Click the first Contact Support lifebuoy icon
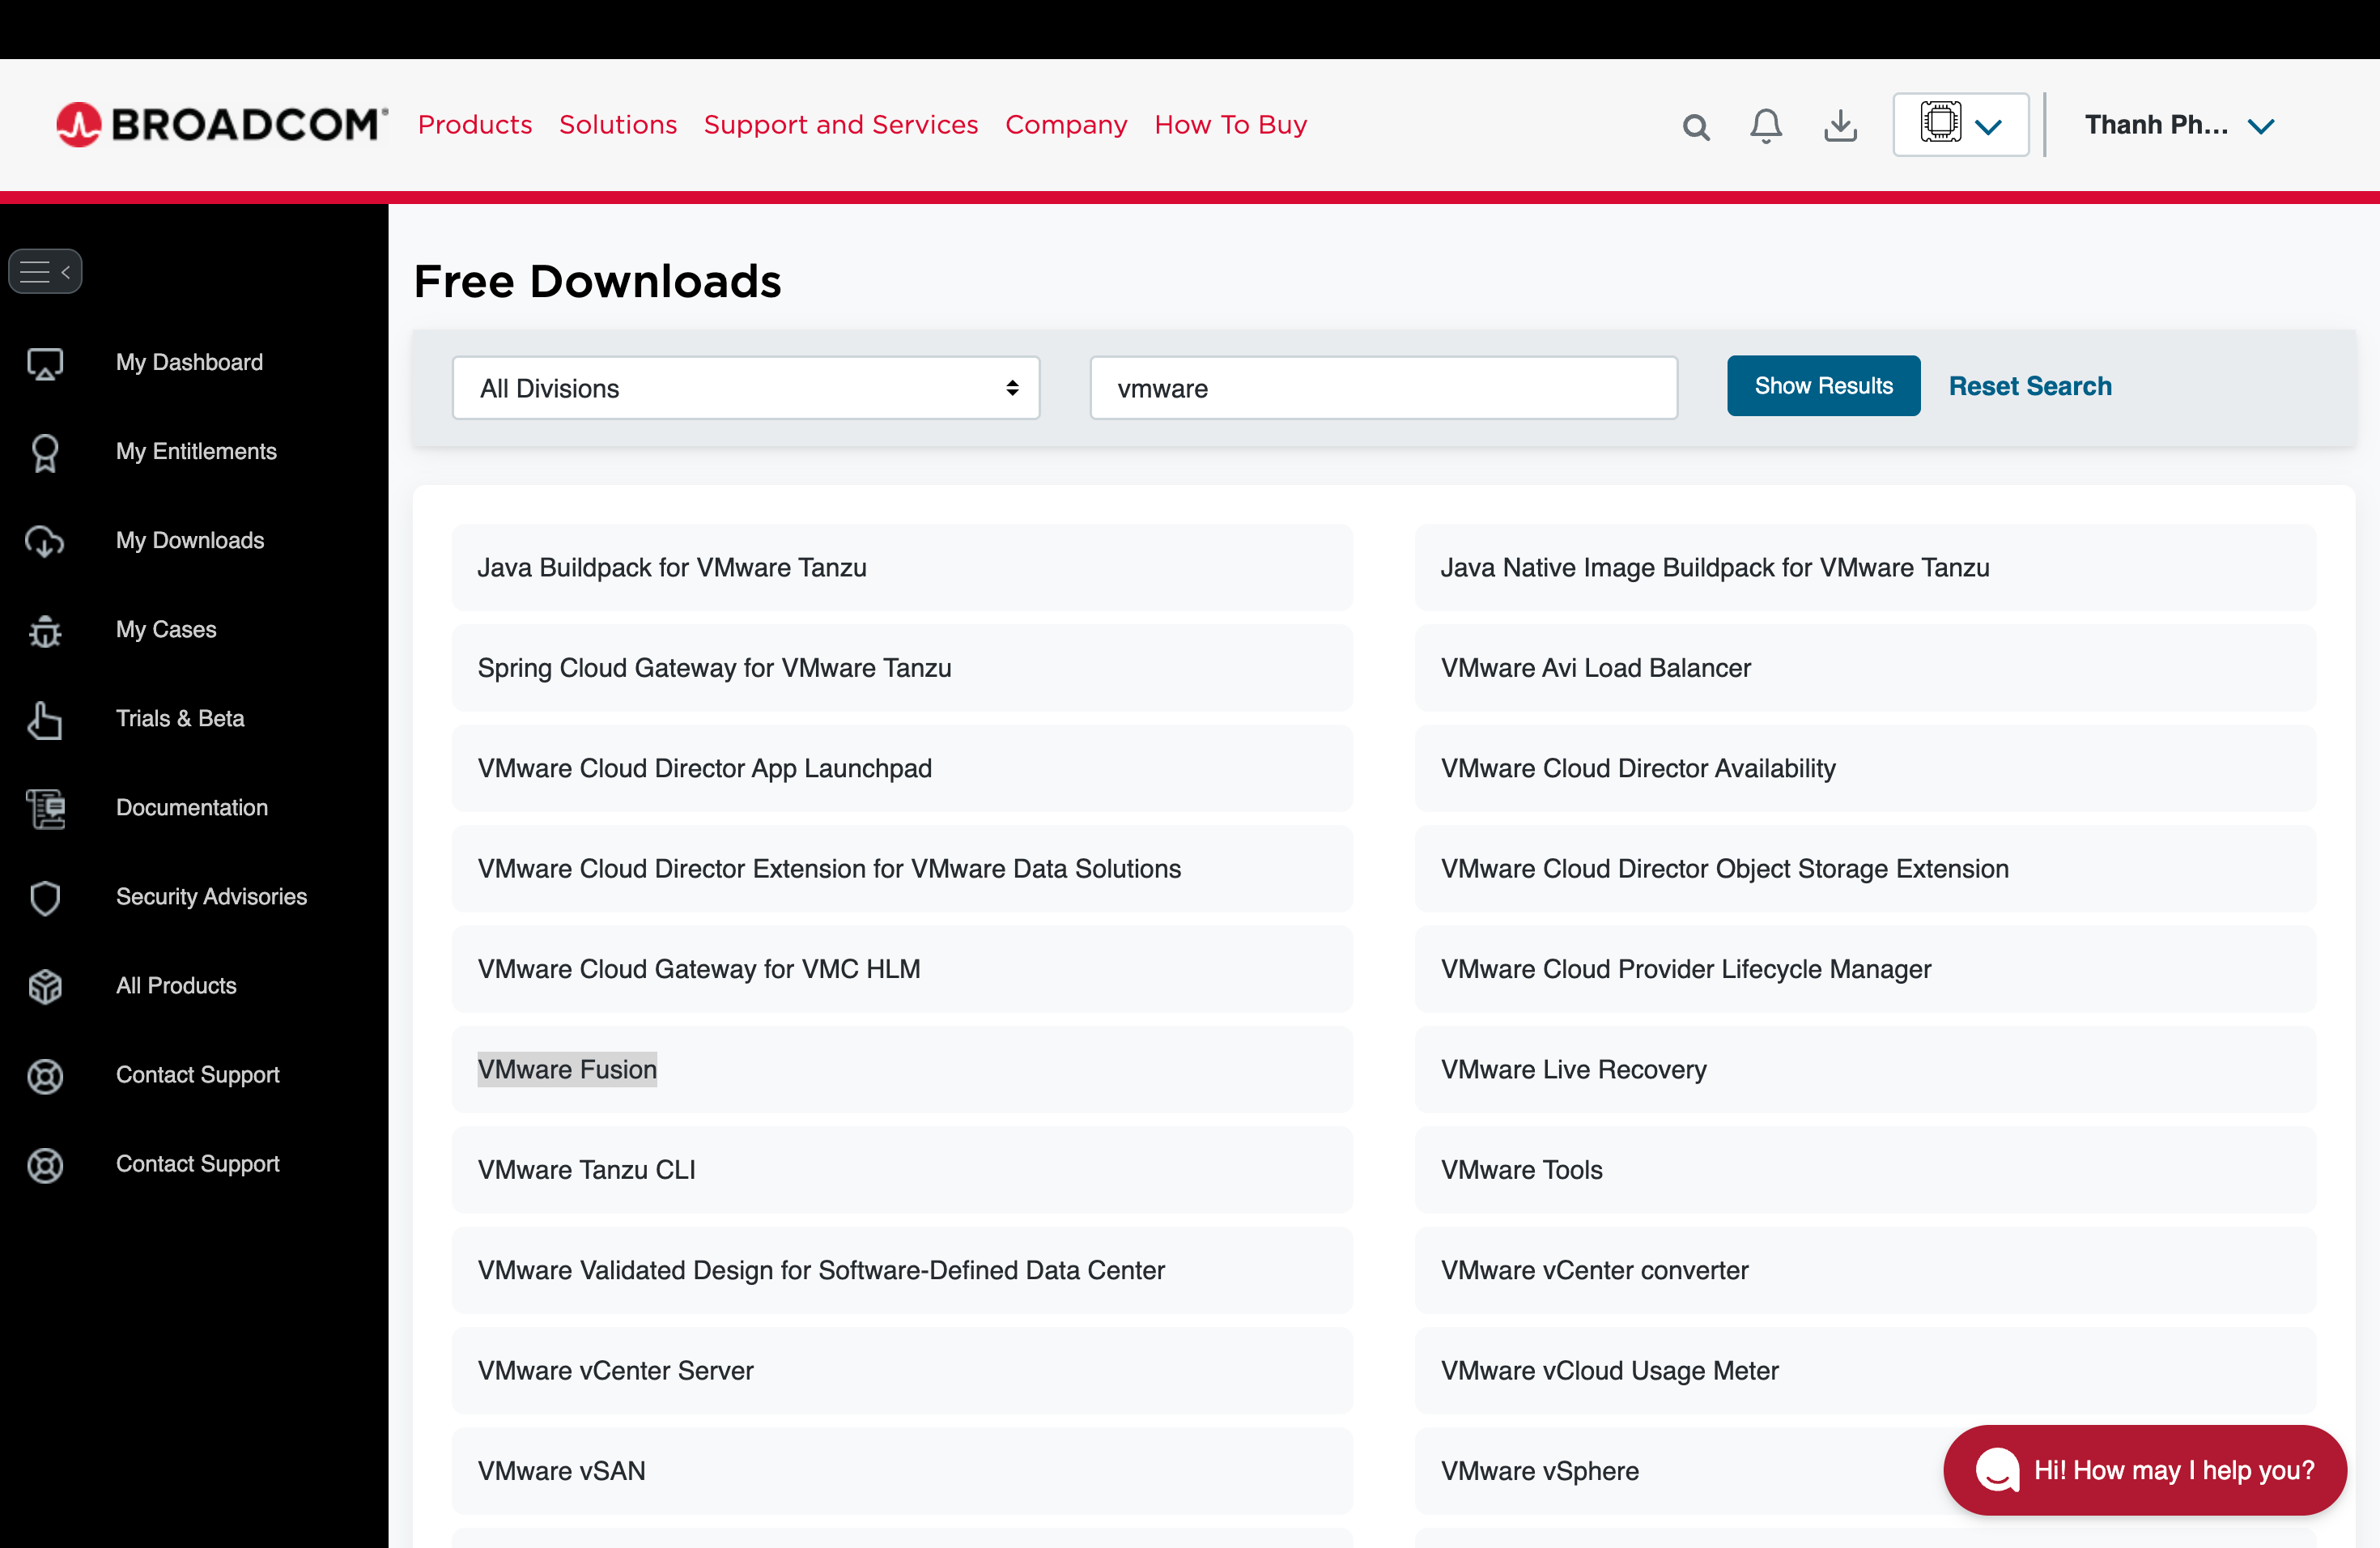The image size is (2380, 1548). 45,1075
